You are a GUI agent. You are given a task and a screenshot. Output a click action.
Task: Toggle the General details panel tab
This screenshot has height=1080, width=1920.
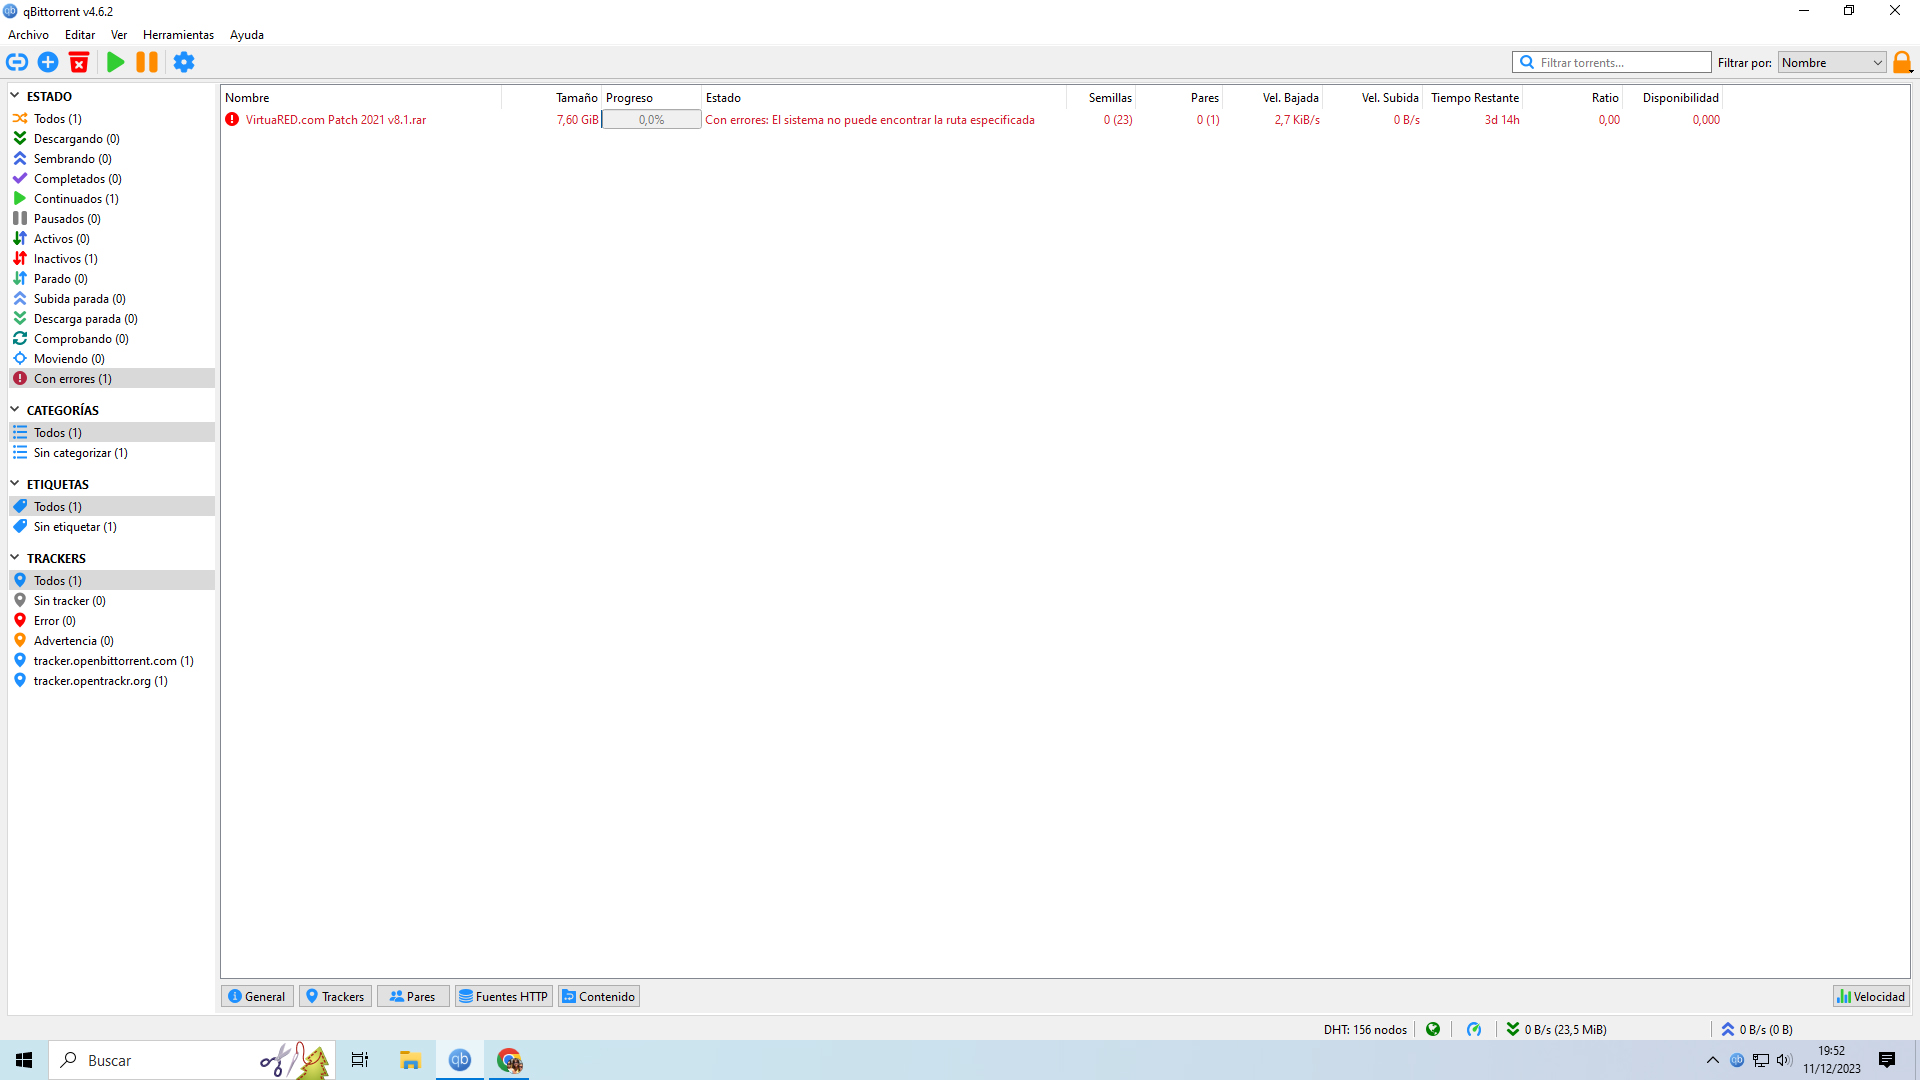257,996
